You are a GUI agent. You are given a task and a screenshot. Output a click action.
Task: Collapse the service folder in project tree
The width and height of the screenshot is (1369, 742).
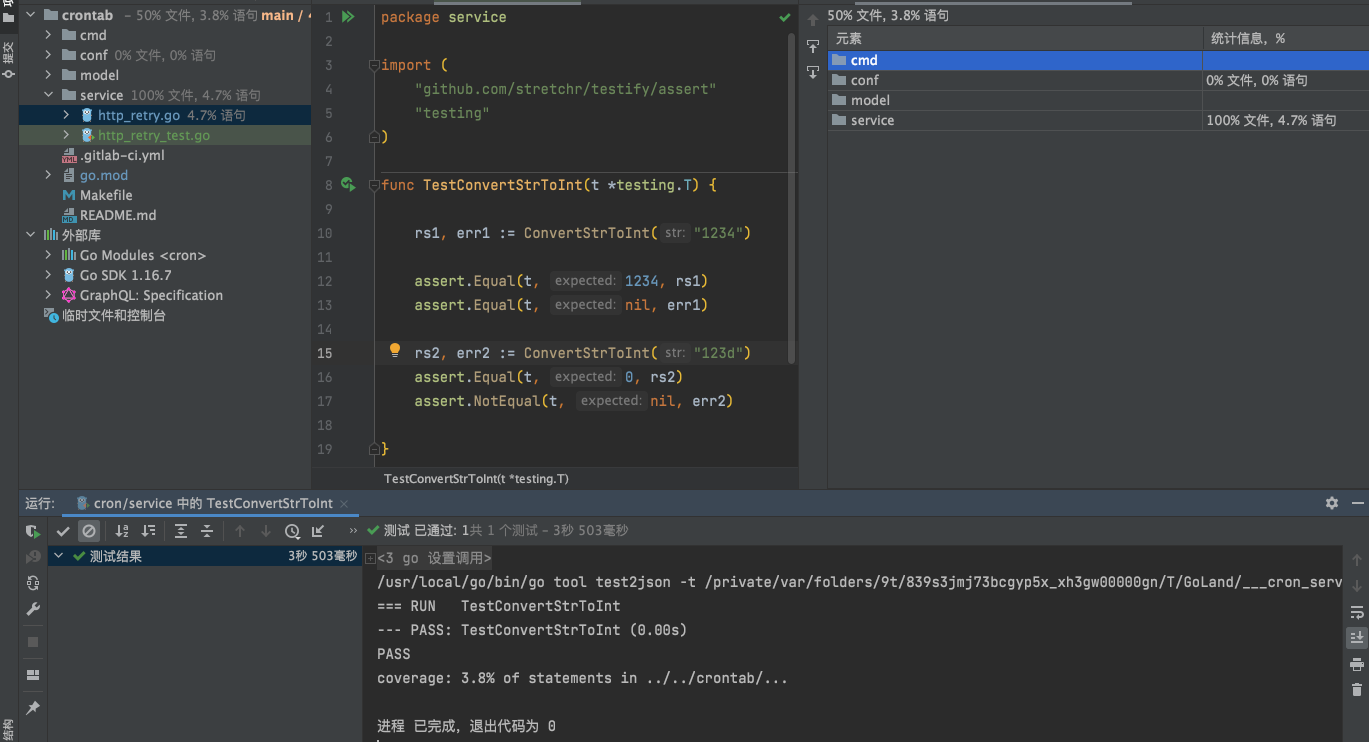[x=48, y=95]
